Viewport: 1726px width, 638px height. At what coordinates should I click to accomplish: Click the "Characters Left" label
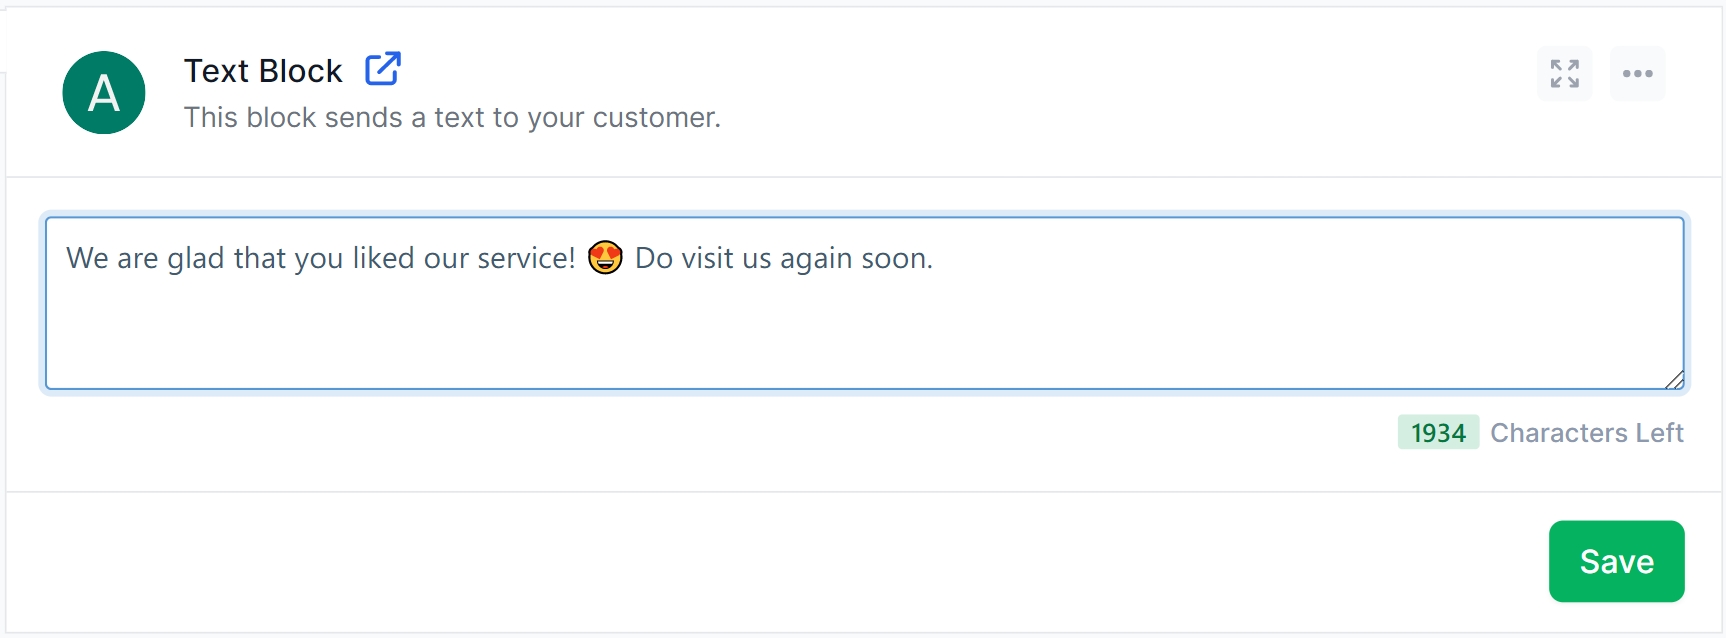(1587, 433)
